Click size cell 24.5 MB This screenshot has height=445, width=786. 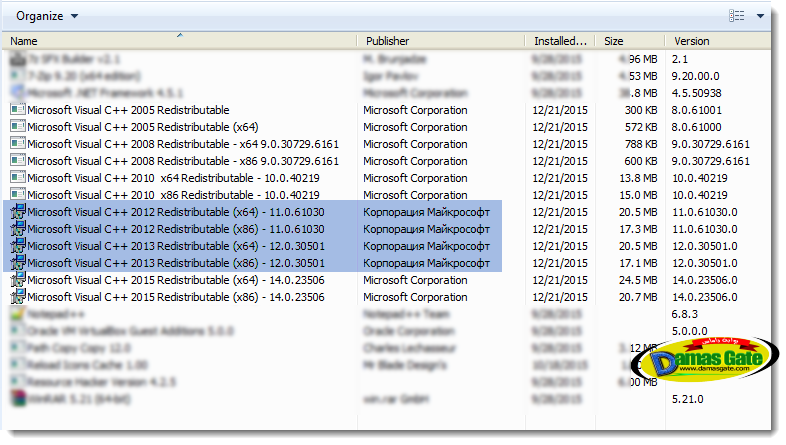638,280
